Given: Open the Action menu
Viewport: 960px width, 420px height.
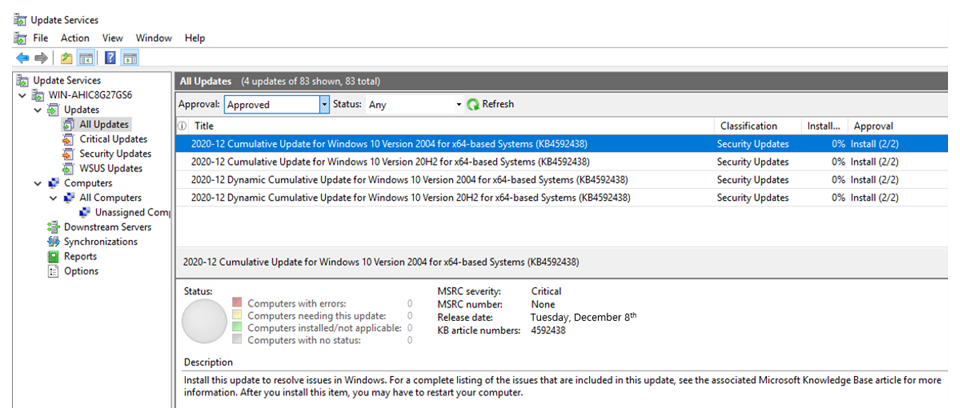Looking at the screenshot, I should [x=75, y=38].
